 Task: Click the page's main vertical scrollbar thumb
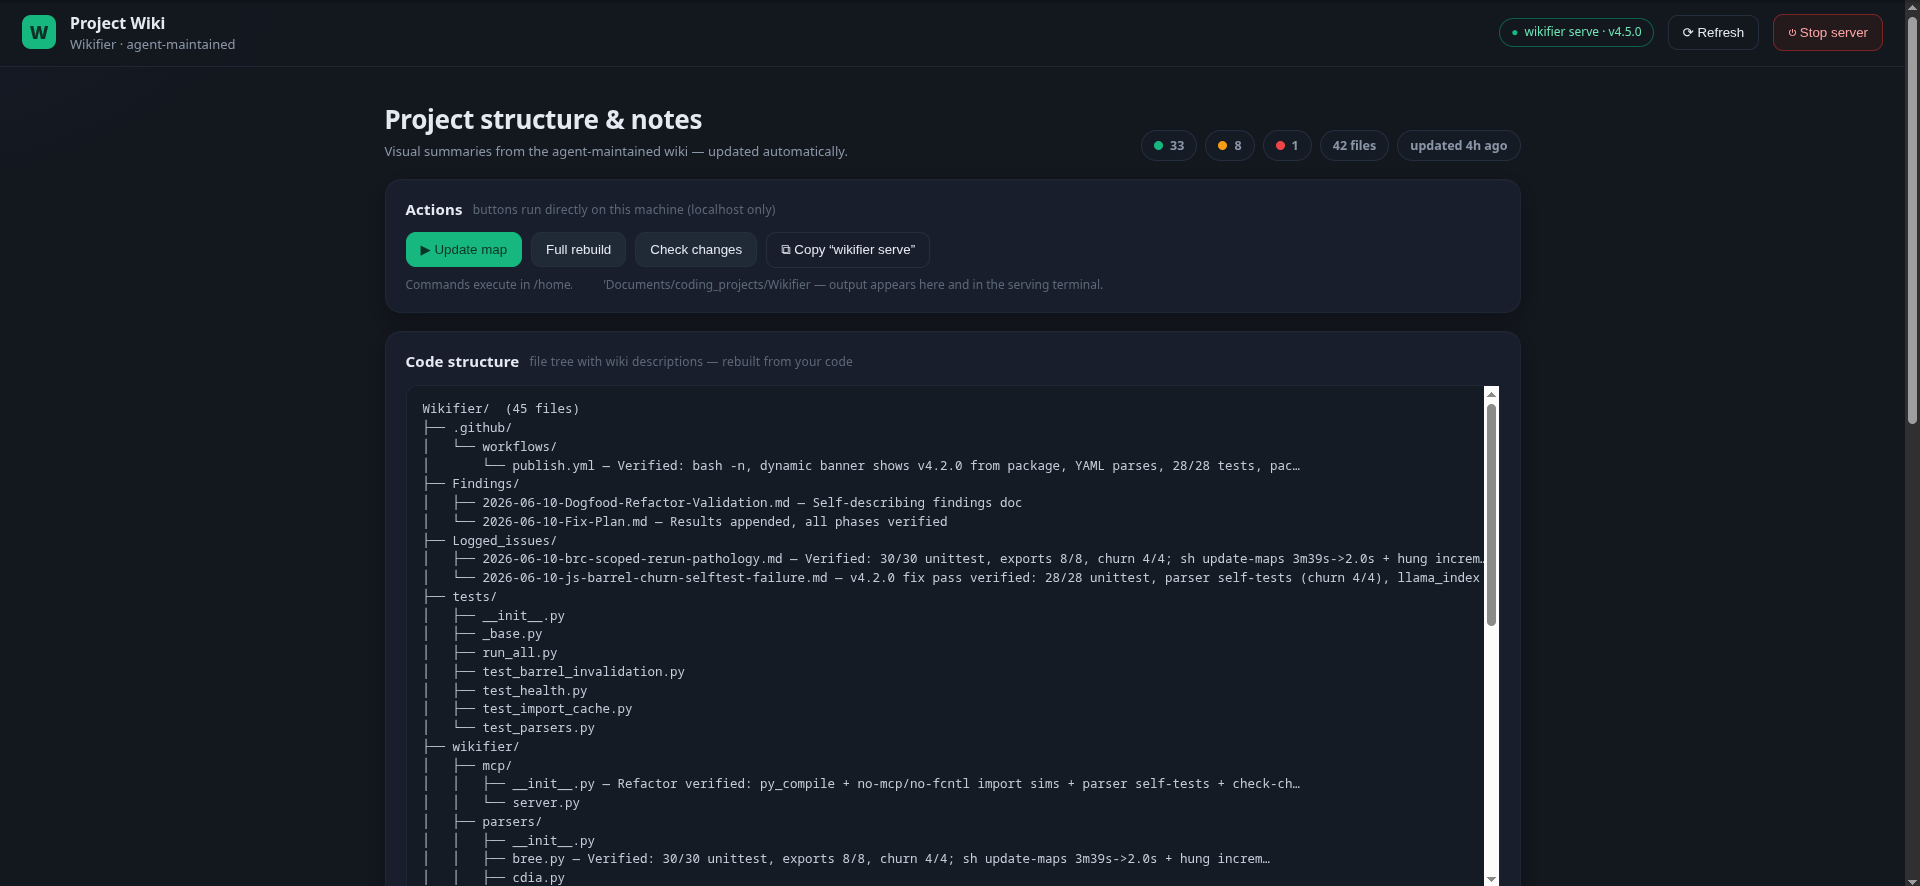pyautogui.click(x=1912, y=220)
